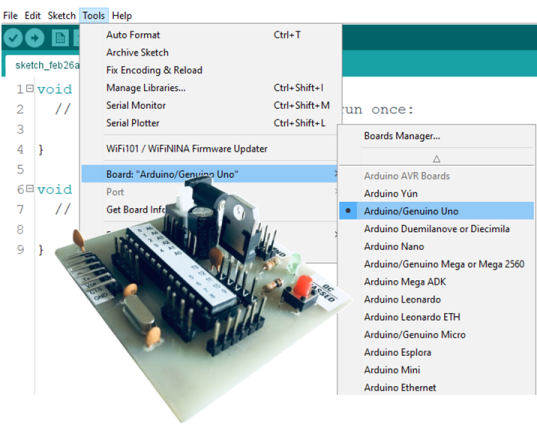Select the Arduino Ethernet board
The width and height of the screenshot is (537, 425).
436,388
